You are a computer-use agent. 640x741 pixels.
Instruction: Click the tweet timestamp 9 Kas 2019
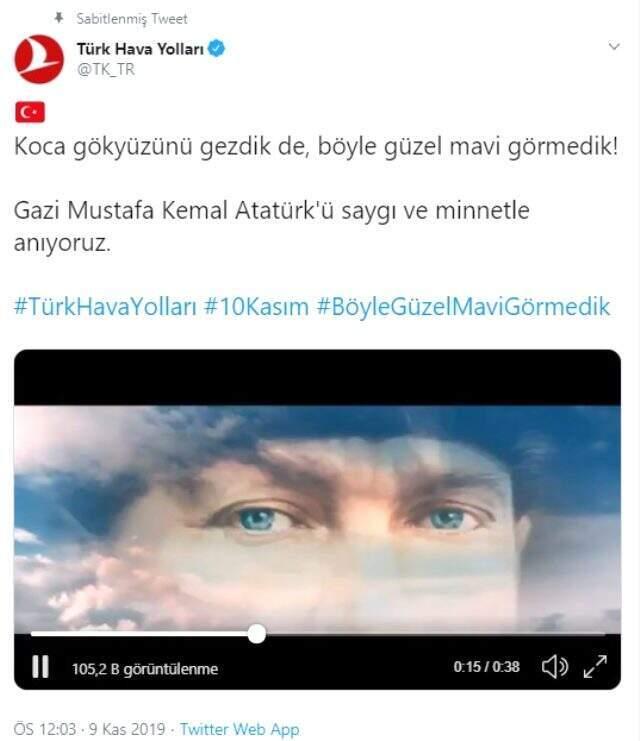[127, 729]
